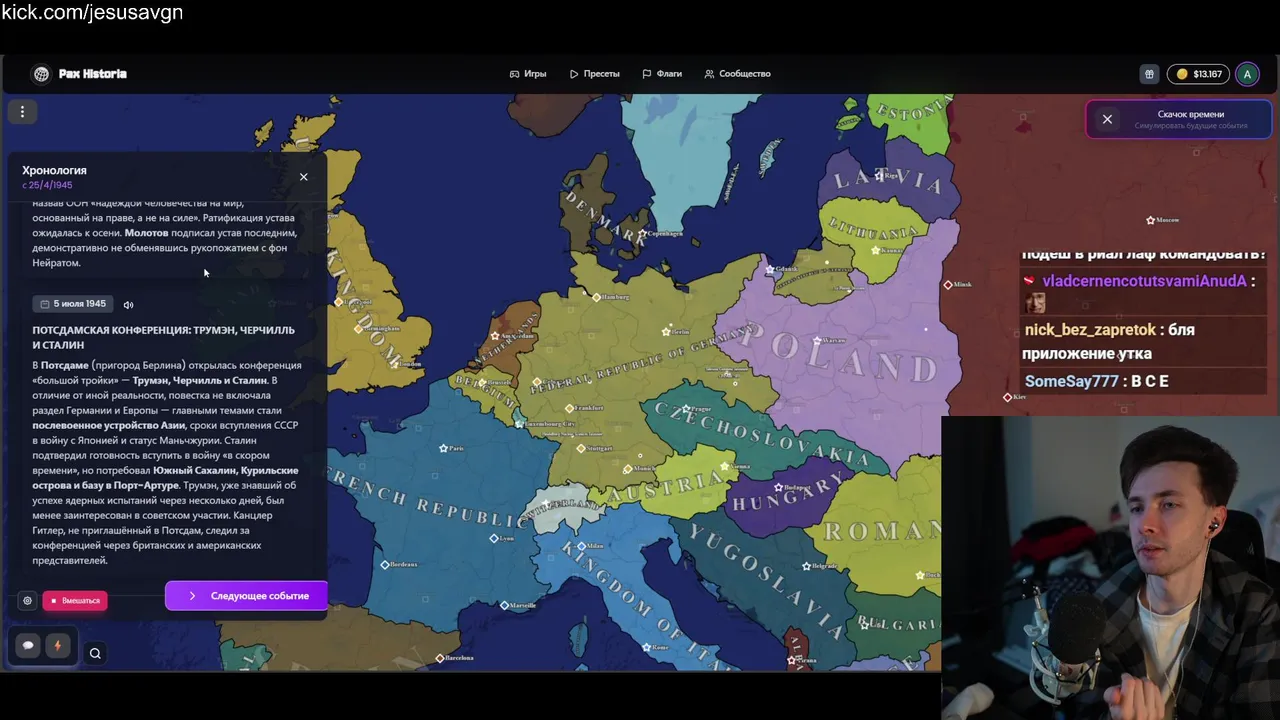Open the map search magnifier
Screen dimensions: 1280x720
pos(95,654)
